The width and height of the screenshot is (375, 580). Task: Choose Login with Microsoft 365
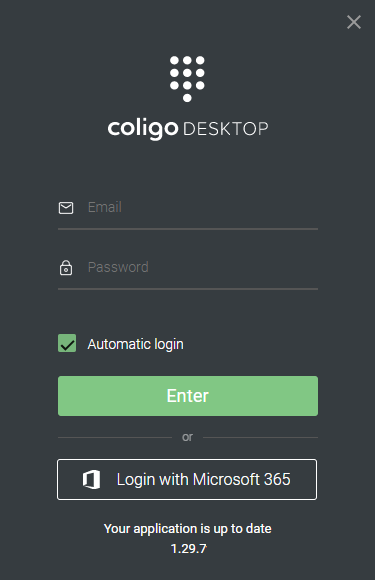pyautogui.click(x=187, y=479)
